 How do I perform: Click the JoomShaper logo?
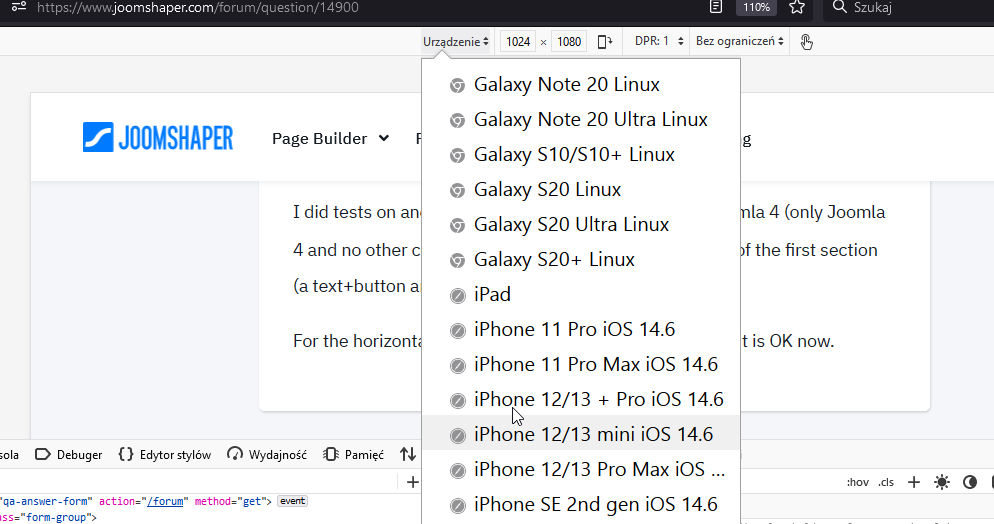pyautogui.click(x=158, y=138)
